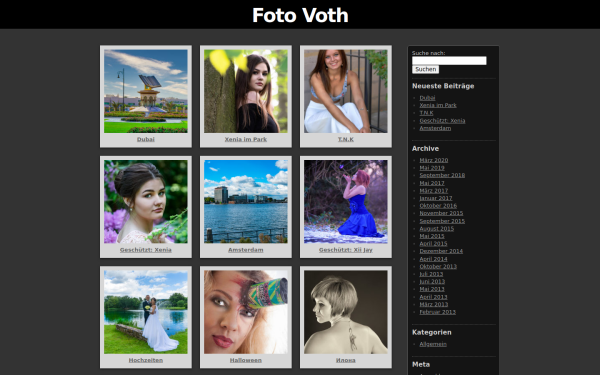Screen dimensions: 600x375
Task: Open the September 2018 archive
Action: click(x=442, y=175)
